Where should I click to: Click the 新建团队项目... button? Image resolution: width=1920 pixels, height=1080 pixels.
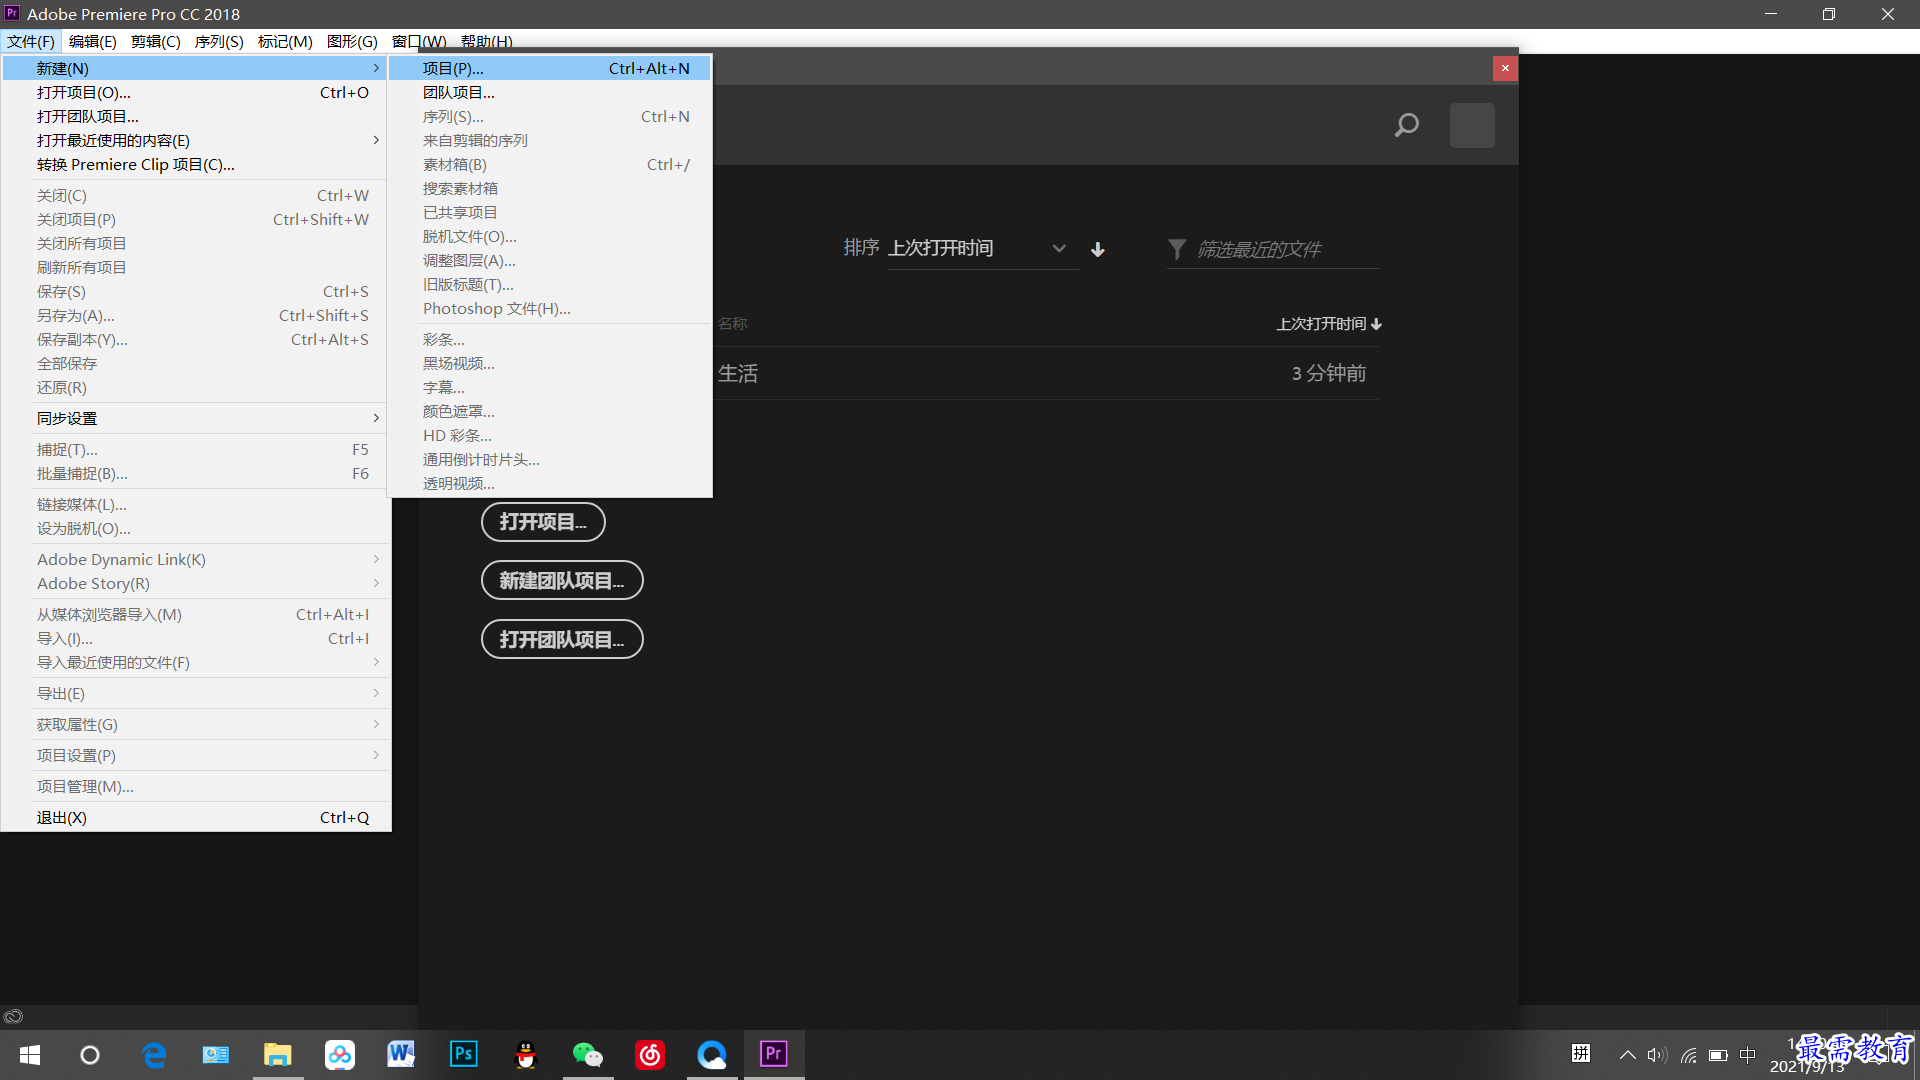(562, 581)
